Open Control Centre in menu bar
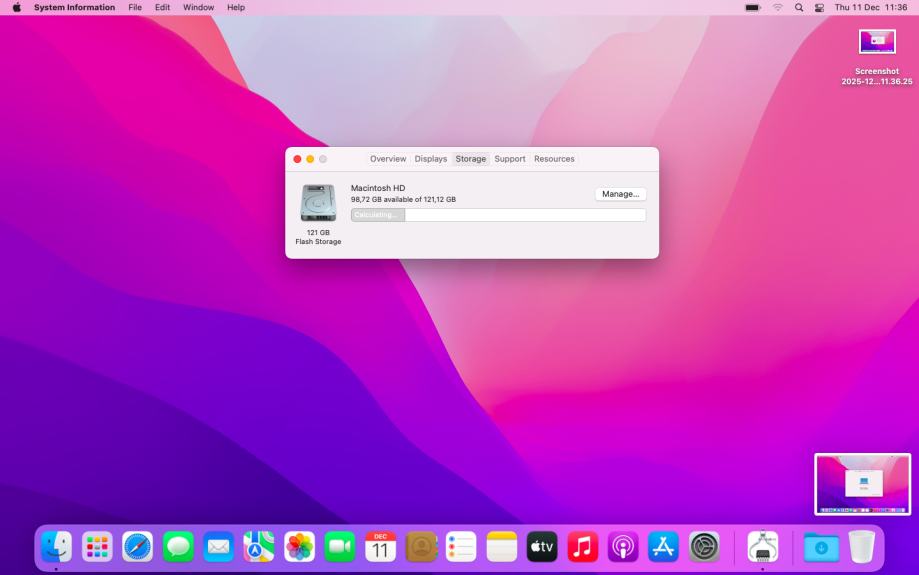The height and width of the screenshot is (575, 919). click(x=819, y=8)
